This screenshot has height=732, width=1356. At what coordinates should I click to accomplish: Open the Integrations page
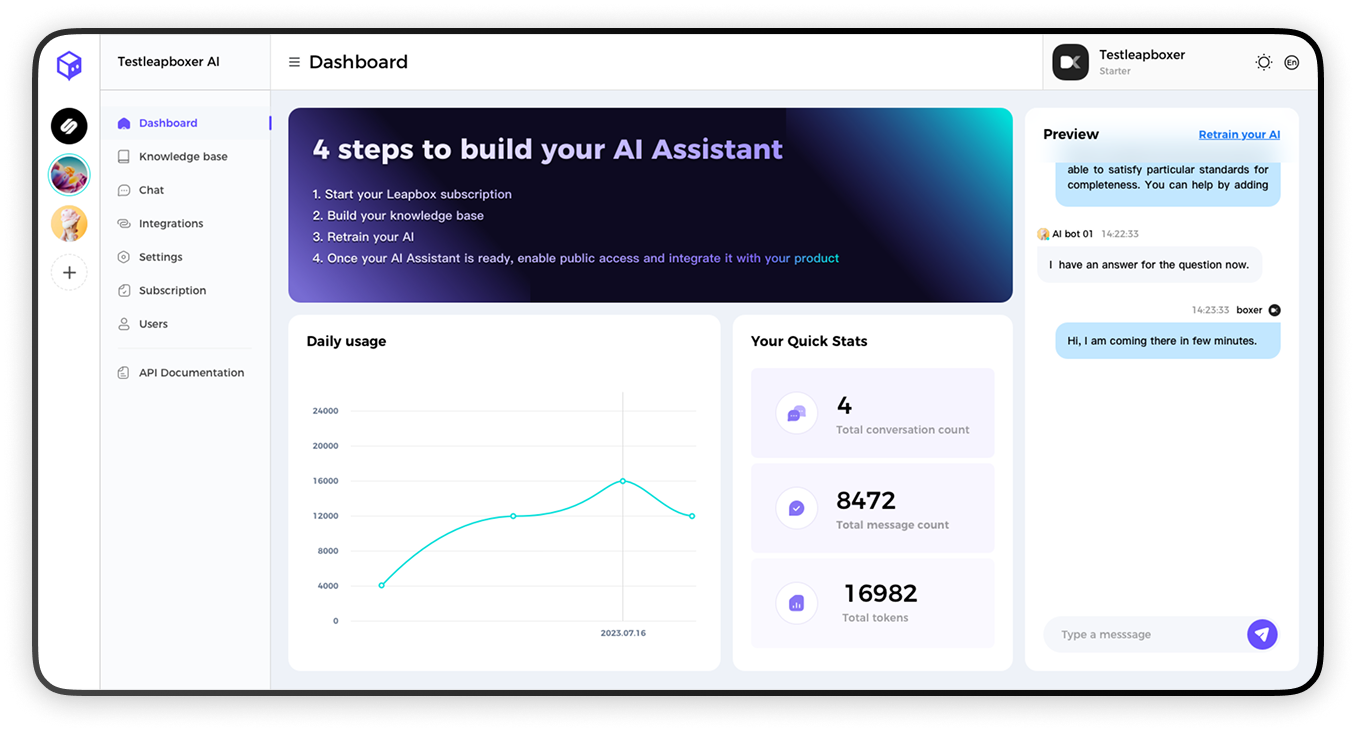[x=171, y=224]
